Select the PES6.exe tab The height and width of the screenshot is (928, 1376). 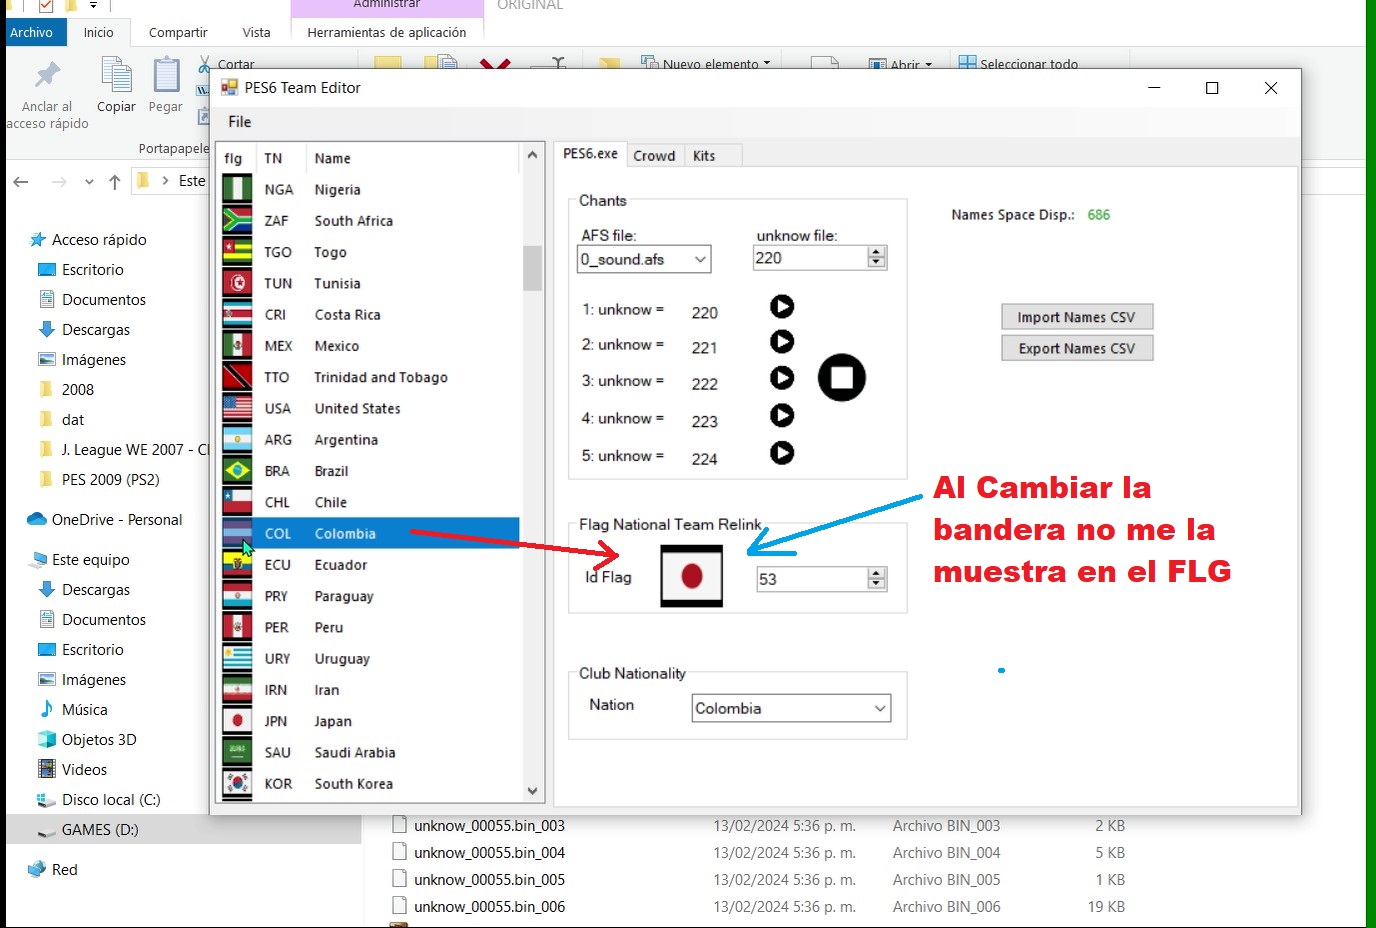coord(590,154)
